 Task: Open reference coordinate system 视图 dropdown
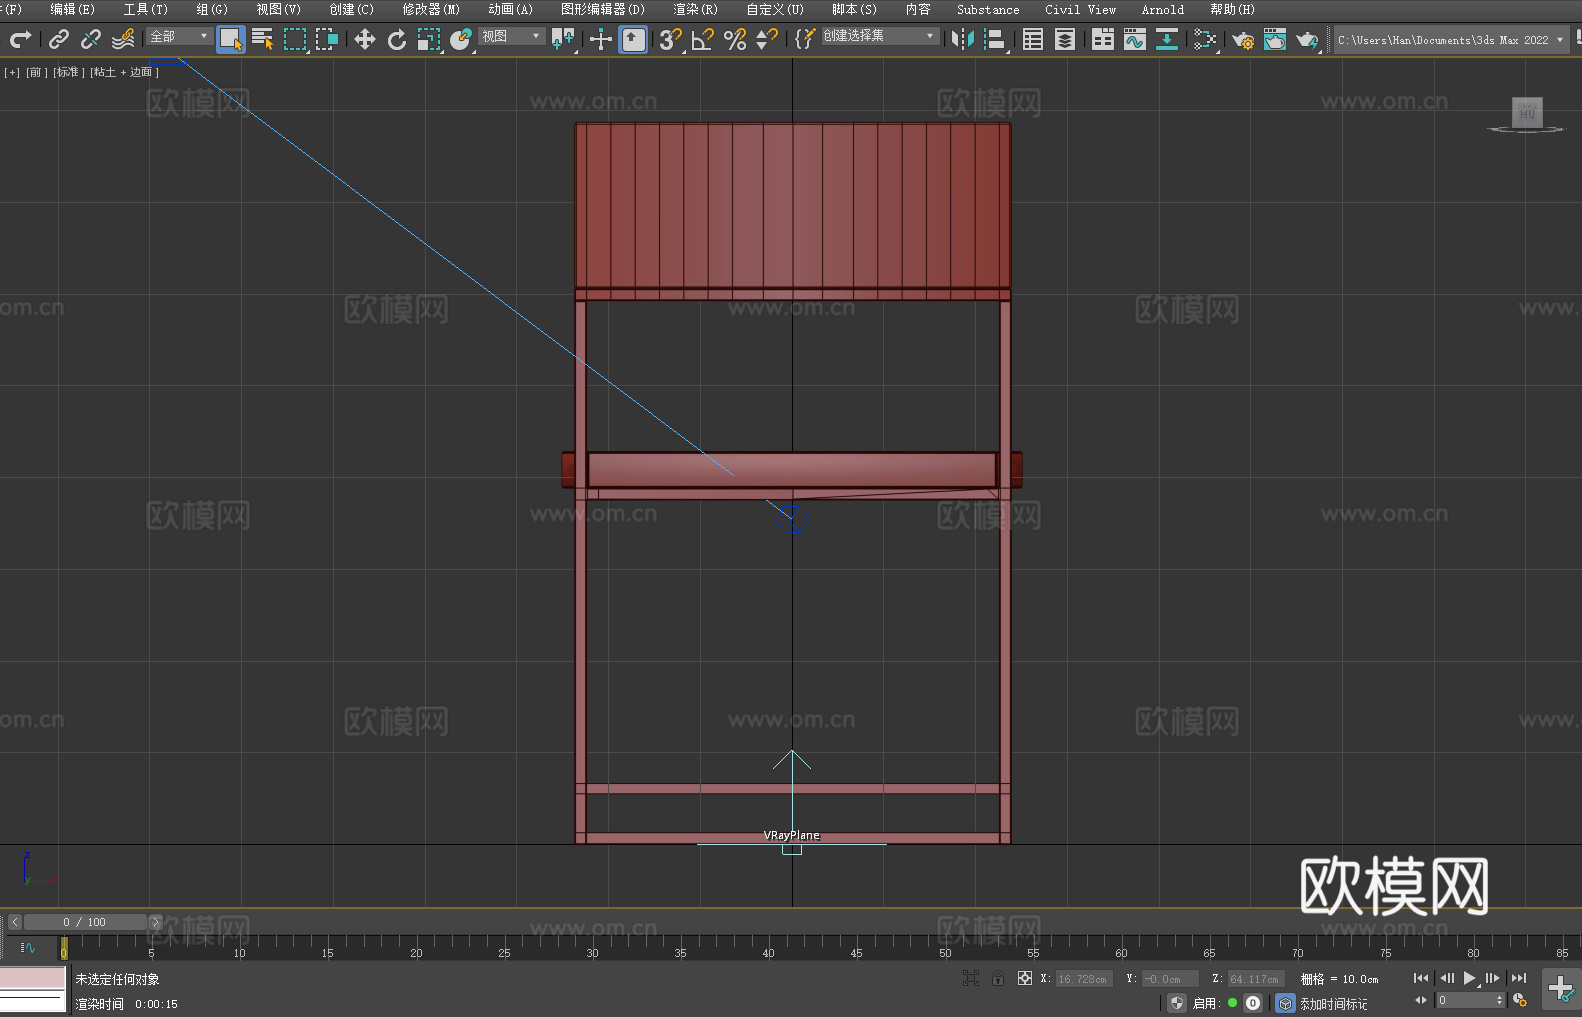511,36
